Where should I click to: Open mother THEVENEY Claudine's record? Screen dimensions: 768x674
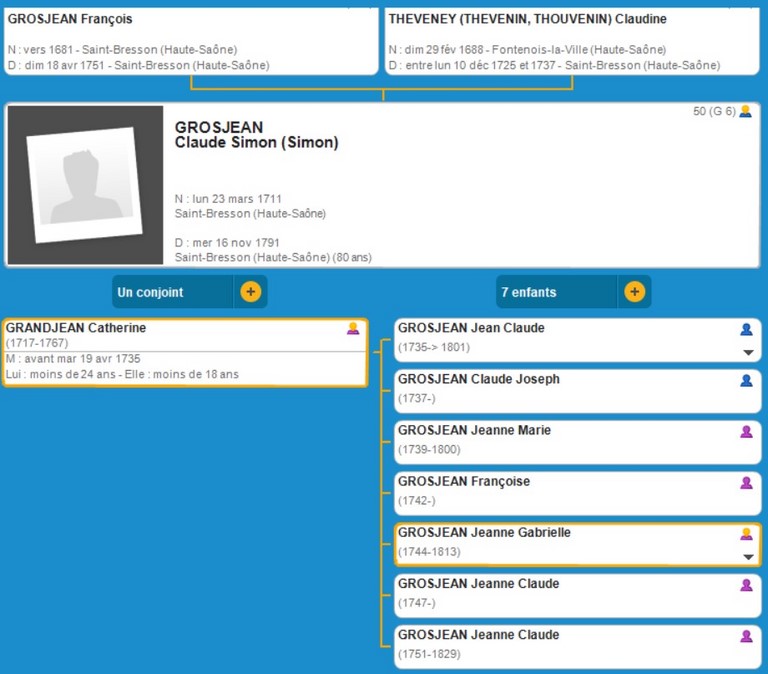tap(528, 19)
